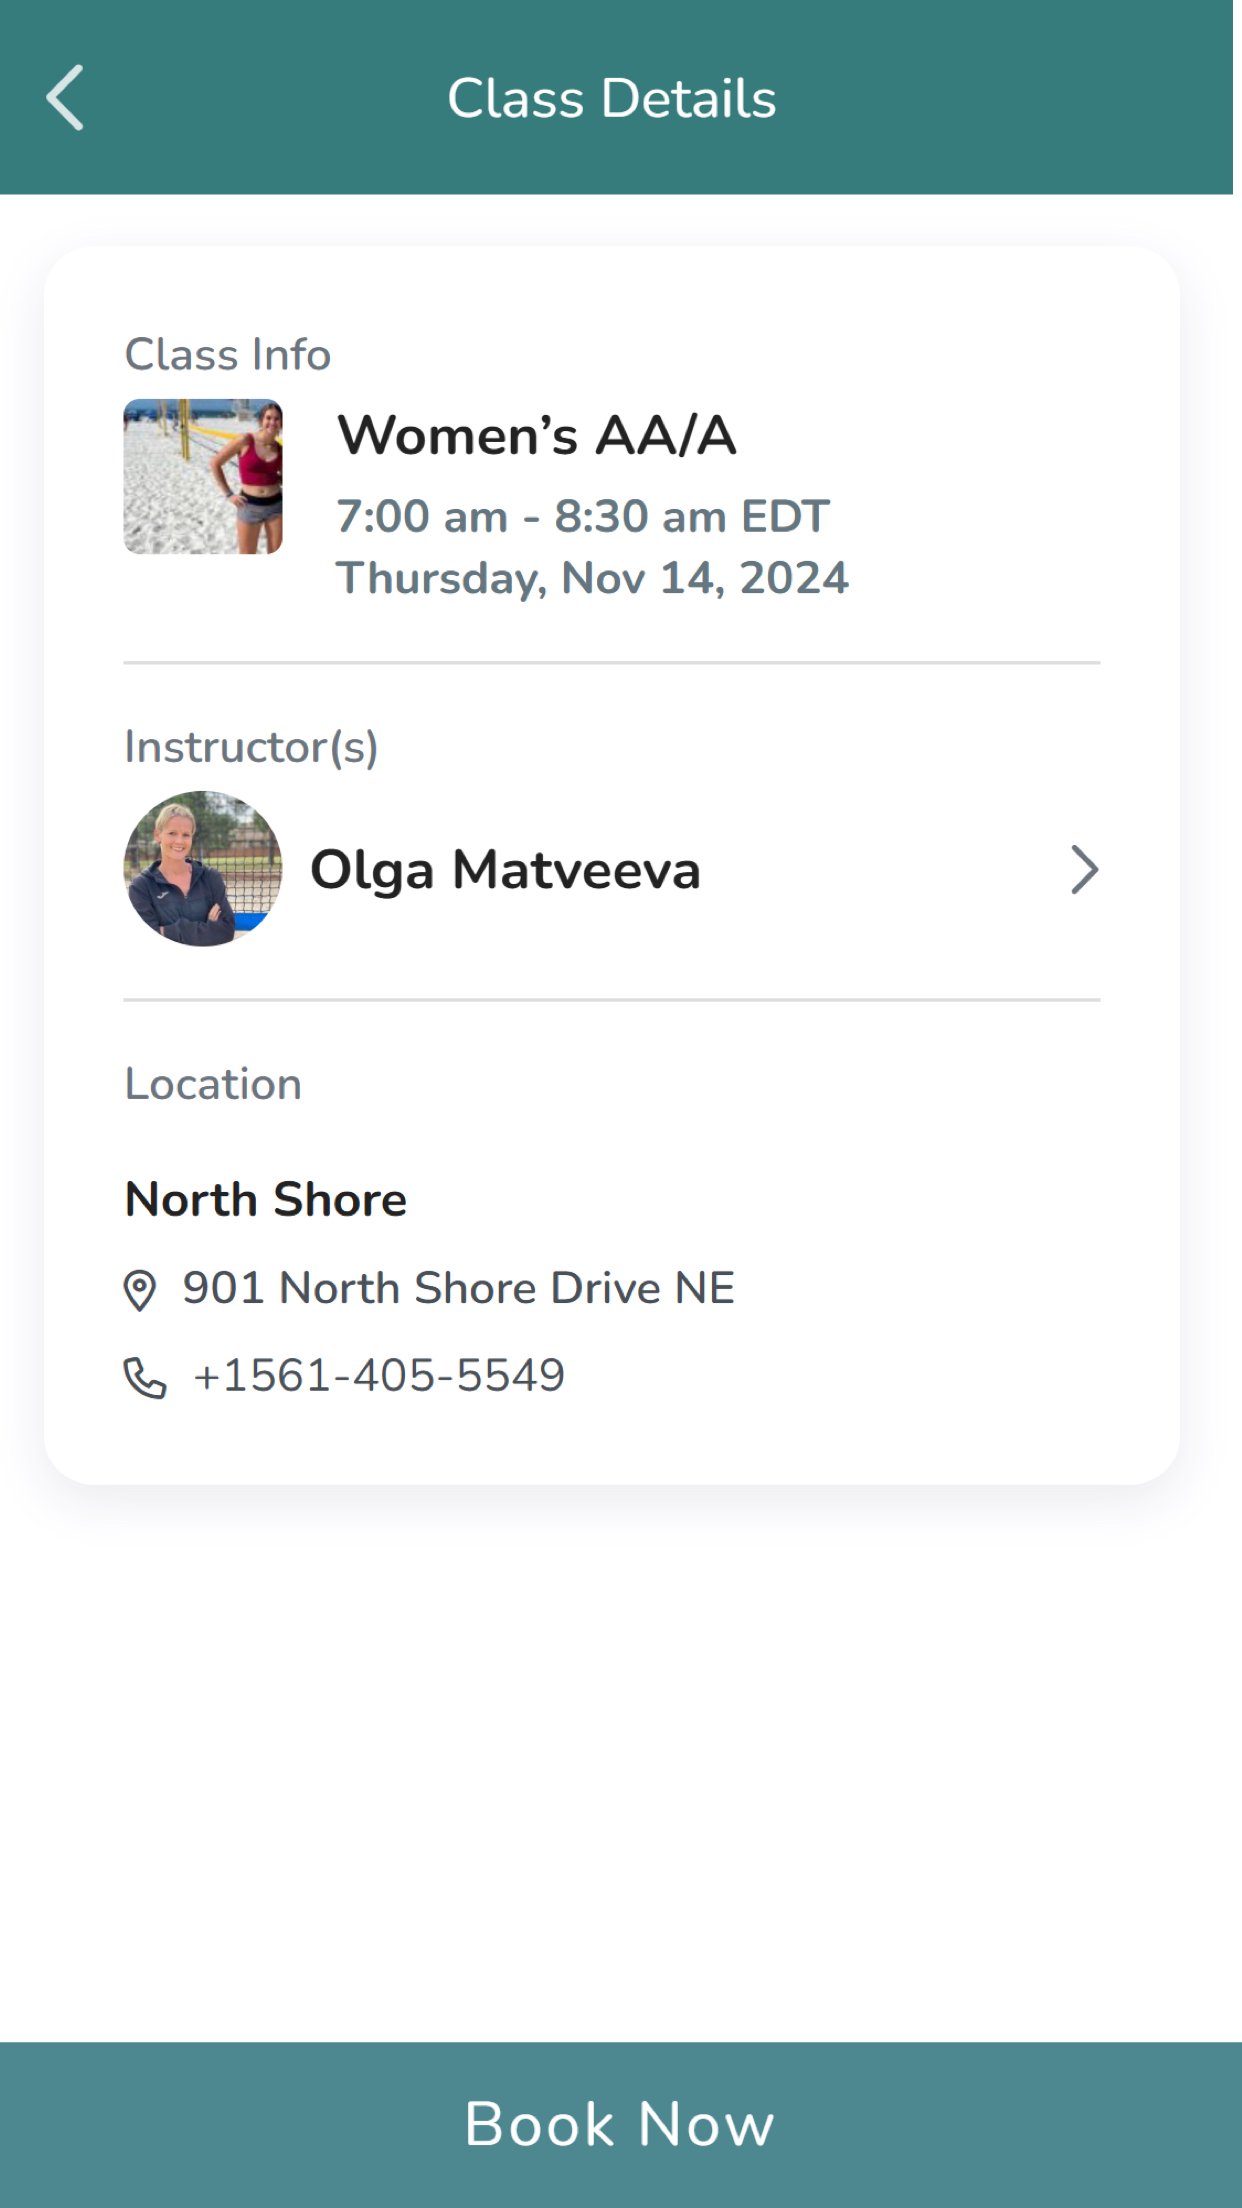Open Olga Matveeva instructor chevron
1242x2208 pixels.
1084,869
